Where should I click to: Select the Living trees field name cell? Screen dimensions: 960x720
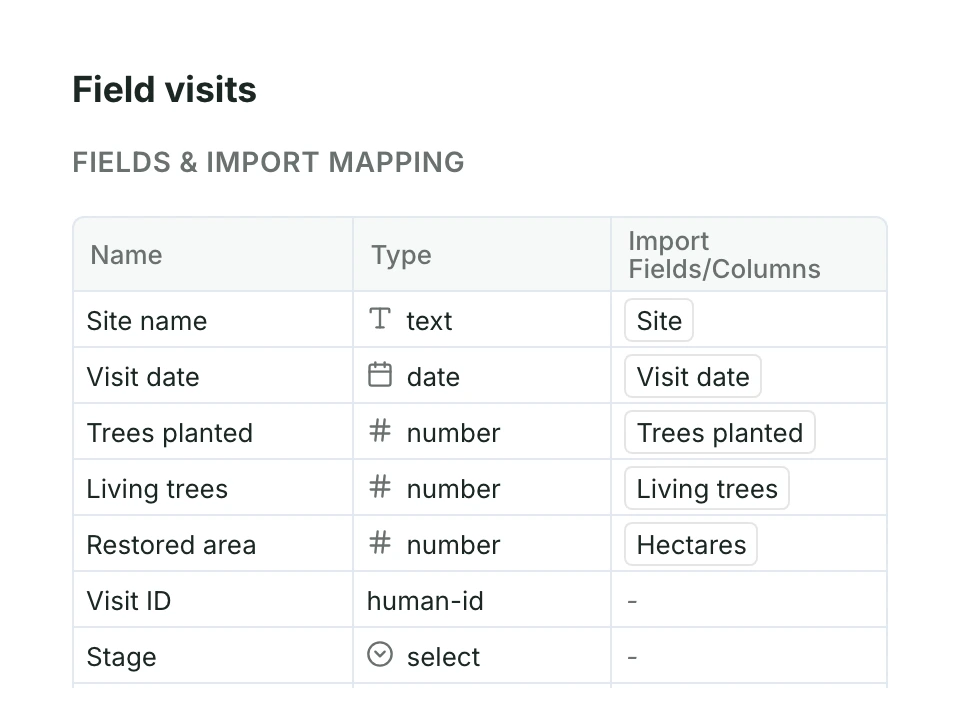point(213,489)
